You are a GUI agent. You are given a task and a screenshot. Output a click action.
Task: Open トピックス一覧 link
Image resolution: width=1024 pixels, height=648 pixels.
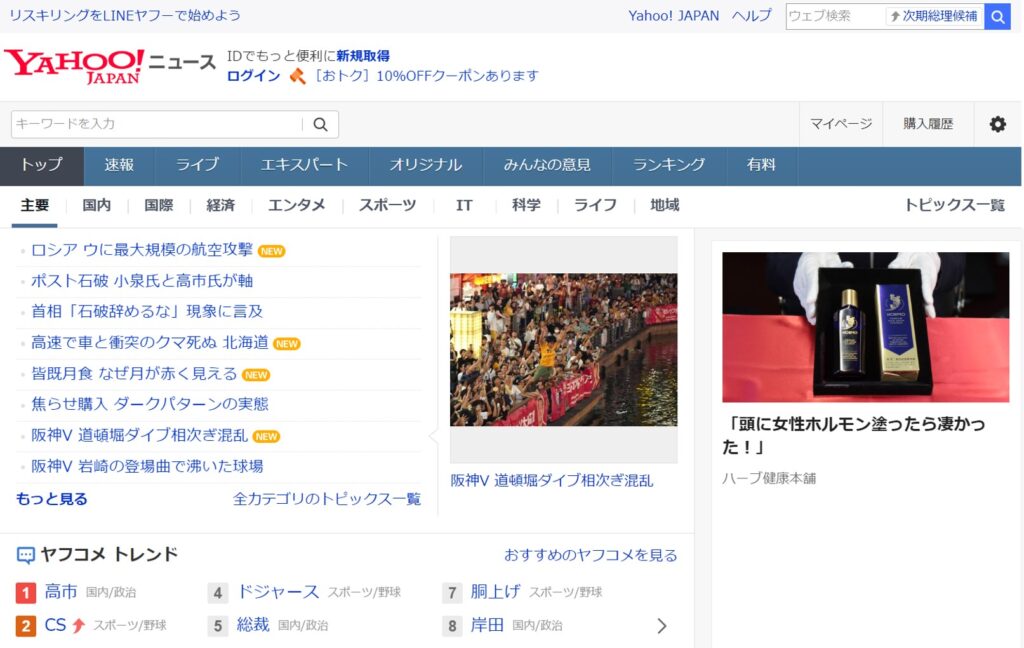click(x=954, y=205)
